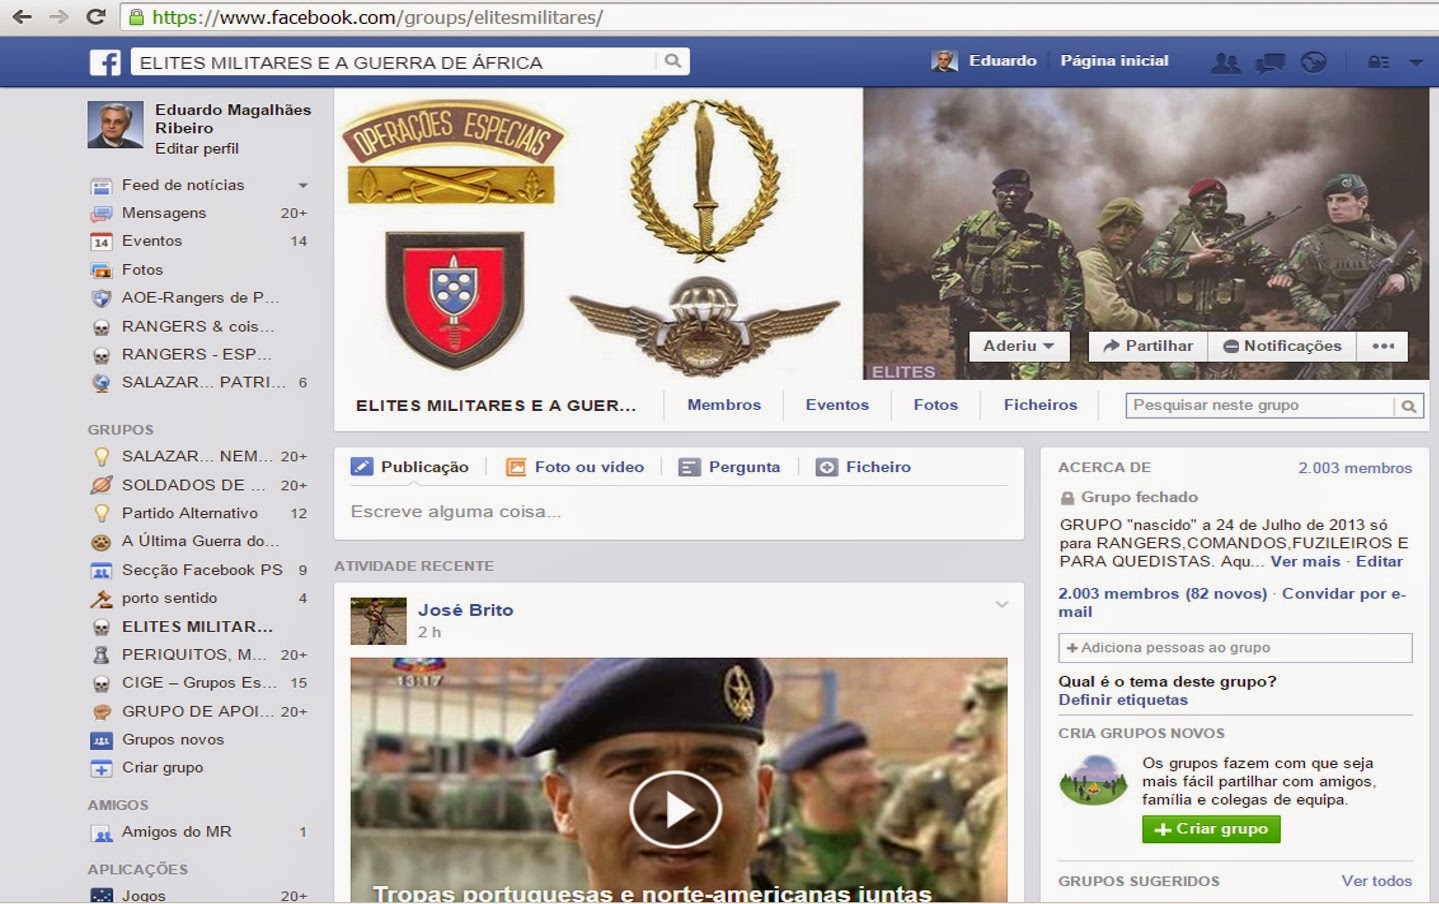Screen dimensions: 1439x904
Task: Click the Jogos application icon
Action: (x=101, y=896)
